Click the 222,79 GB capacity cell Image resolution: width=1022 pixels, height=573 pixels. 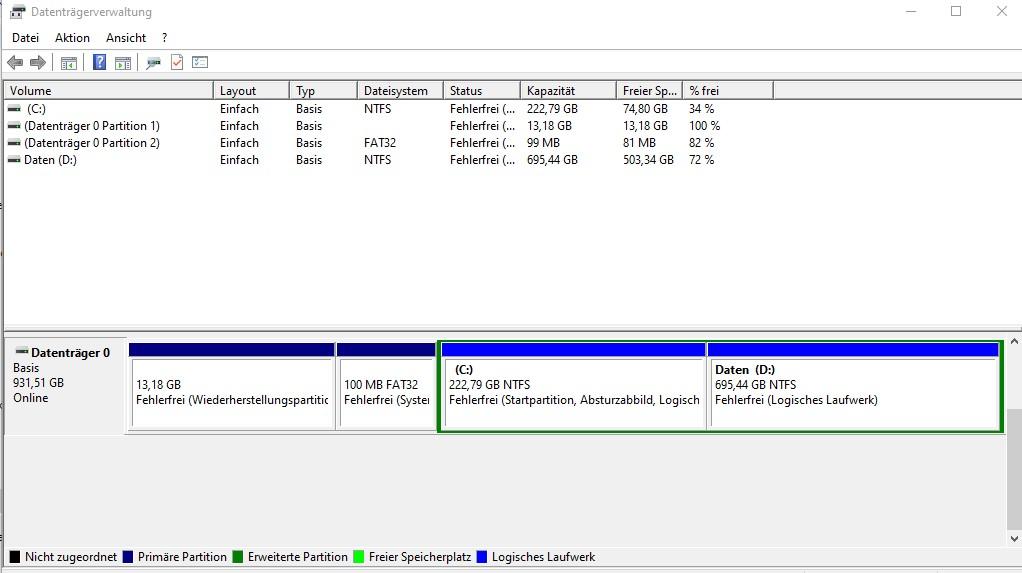(552, 109)
